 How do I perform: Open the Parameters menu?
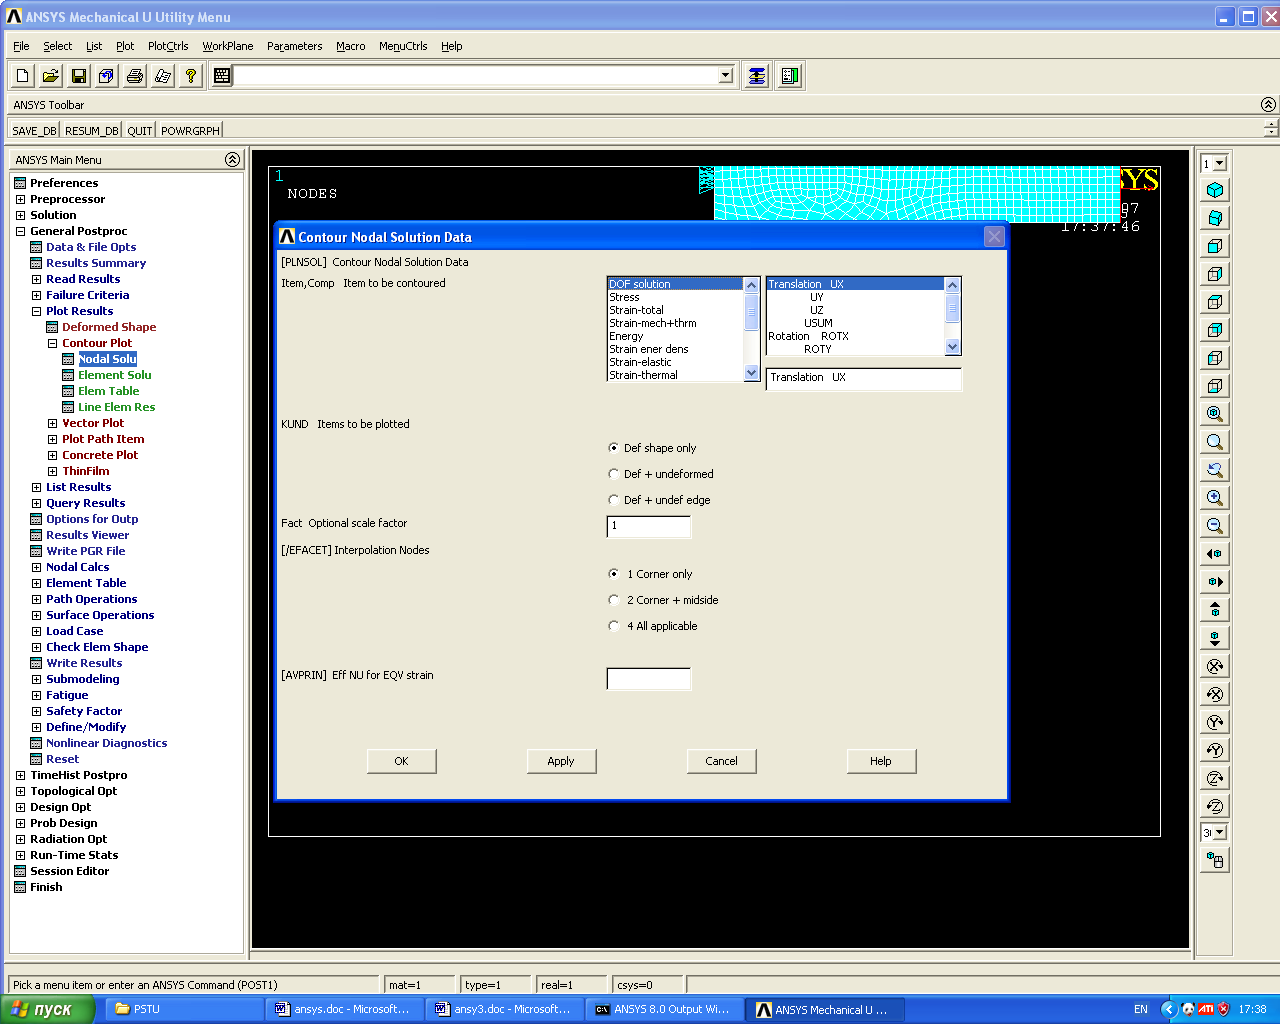click(294, 46)
